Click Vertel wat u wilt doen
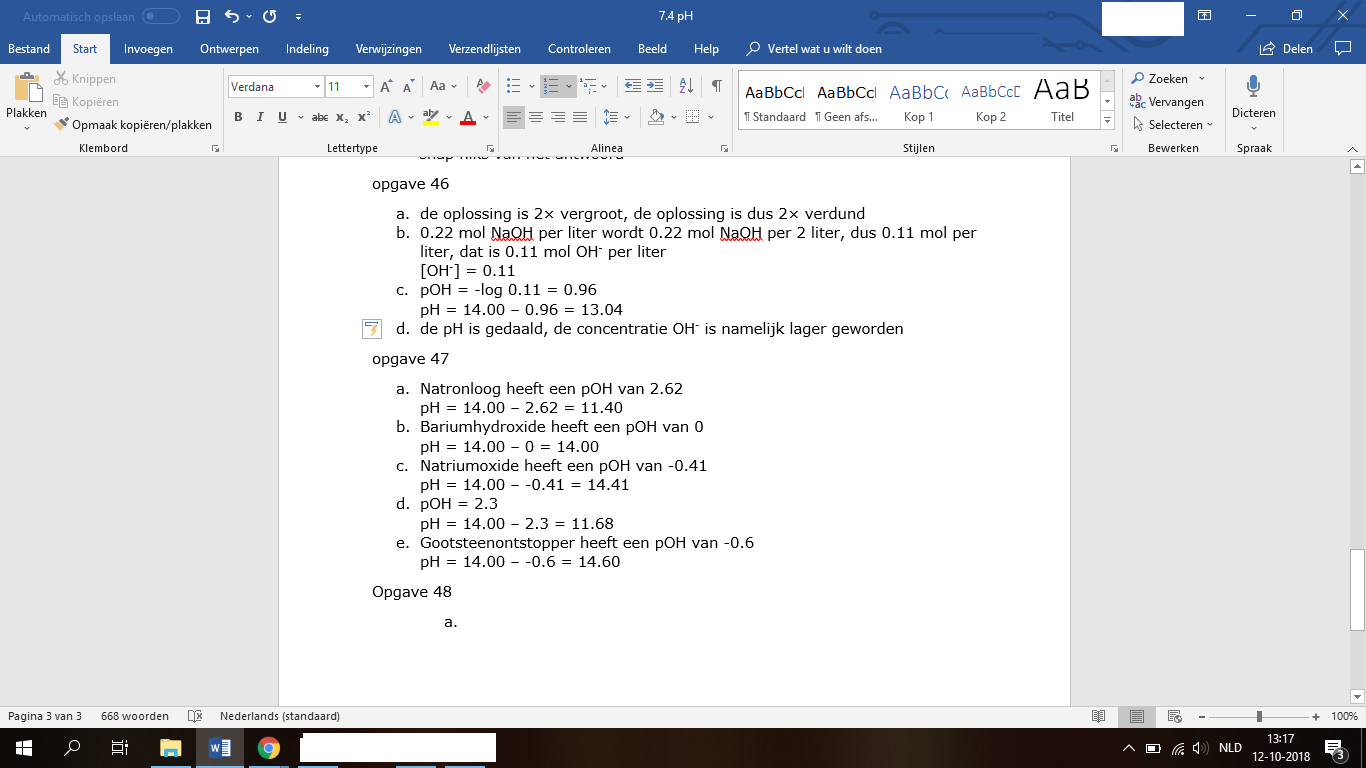 (815, 49)
